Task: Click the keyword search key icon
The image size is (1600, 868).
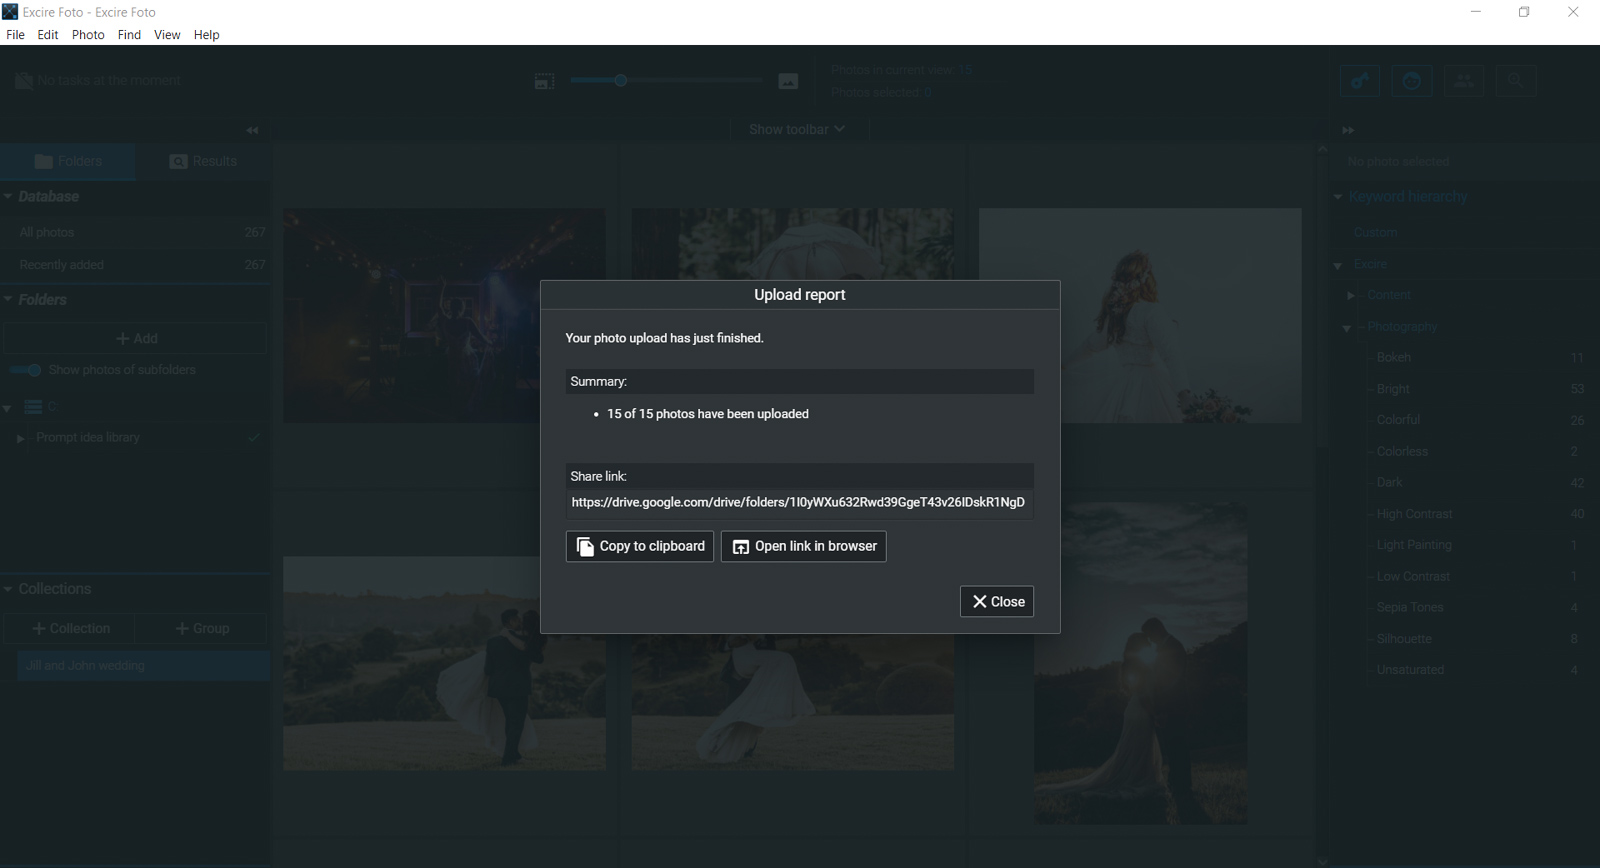Action: (x=1360, y=81)
